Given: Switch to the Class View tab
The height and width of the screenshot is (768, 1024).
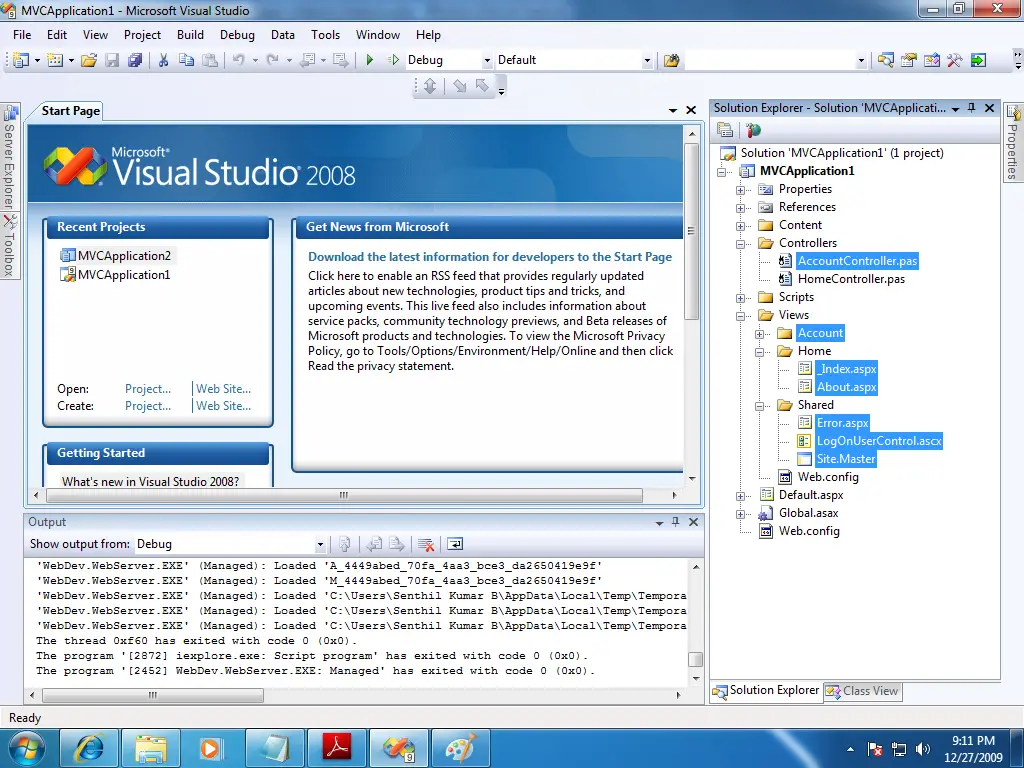Looking at the screenshot, I should point(861,691).
